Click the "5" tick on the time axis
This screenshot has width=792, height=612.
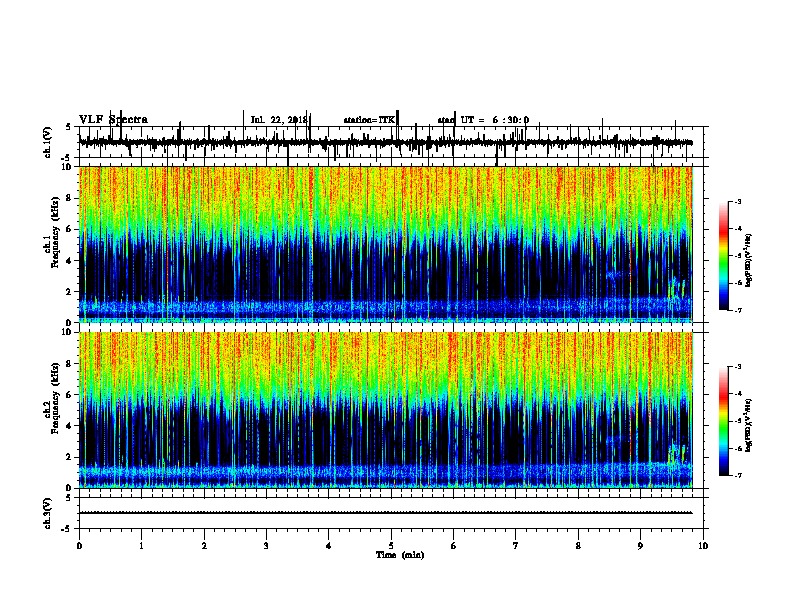click(391, 546)
